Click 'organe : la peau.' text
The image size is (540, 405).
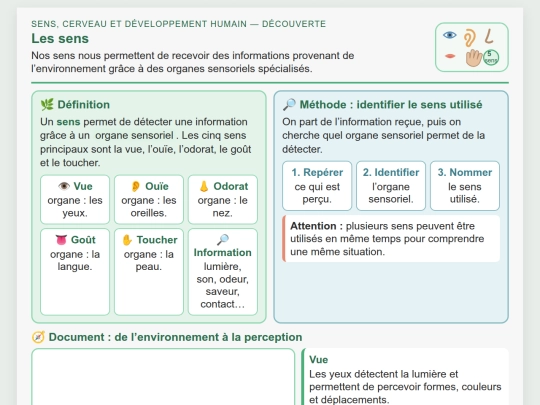click(x=149, y=260)
